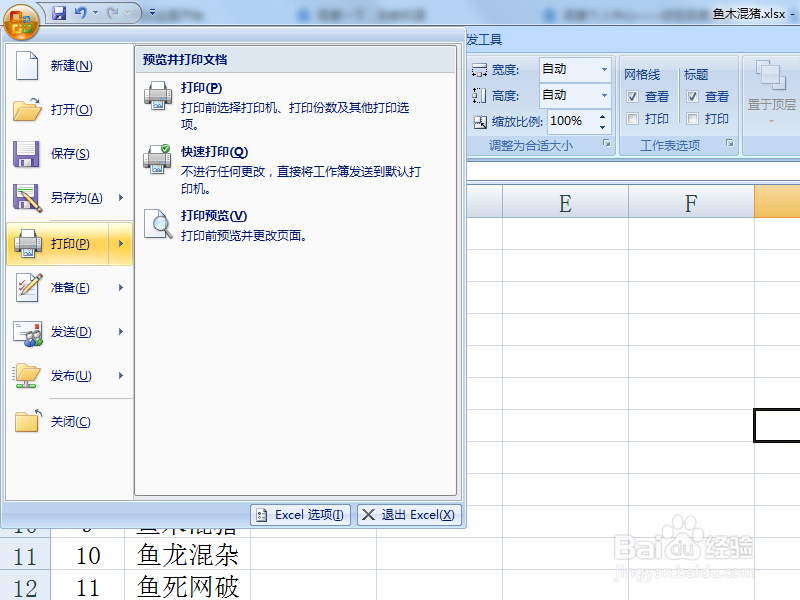Click the printer icon beside 打印(P) option
The width and height of the screenshot is (800, 600).
158,95
